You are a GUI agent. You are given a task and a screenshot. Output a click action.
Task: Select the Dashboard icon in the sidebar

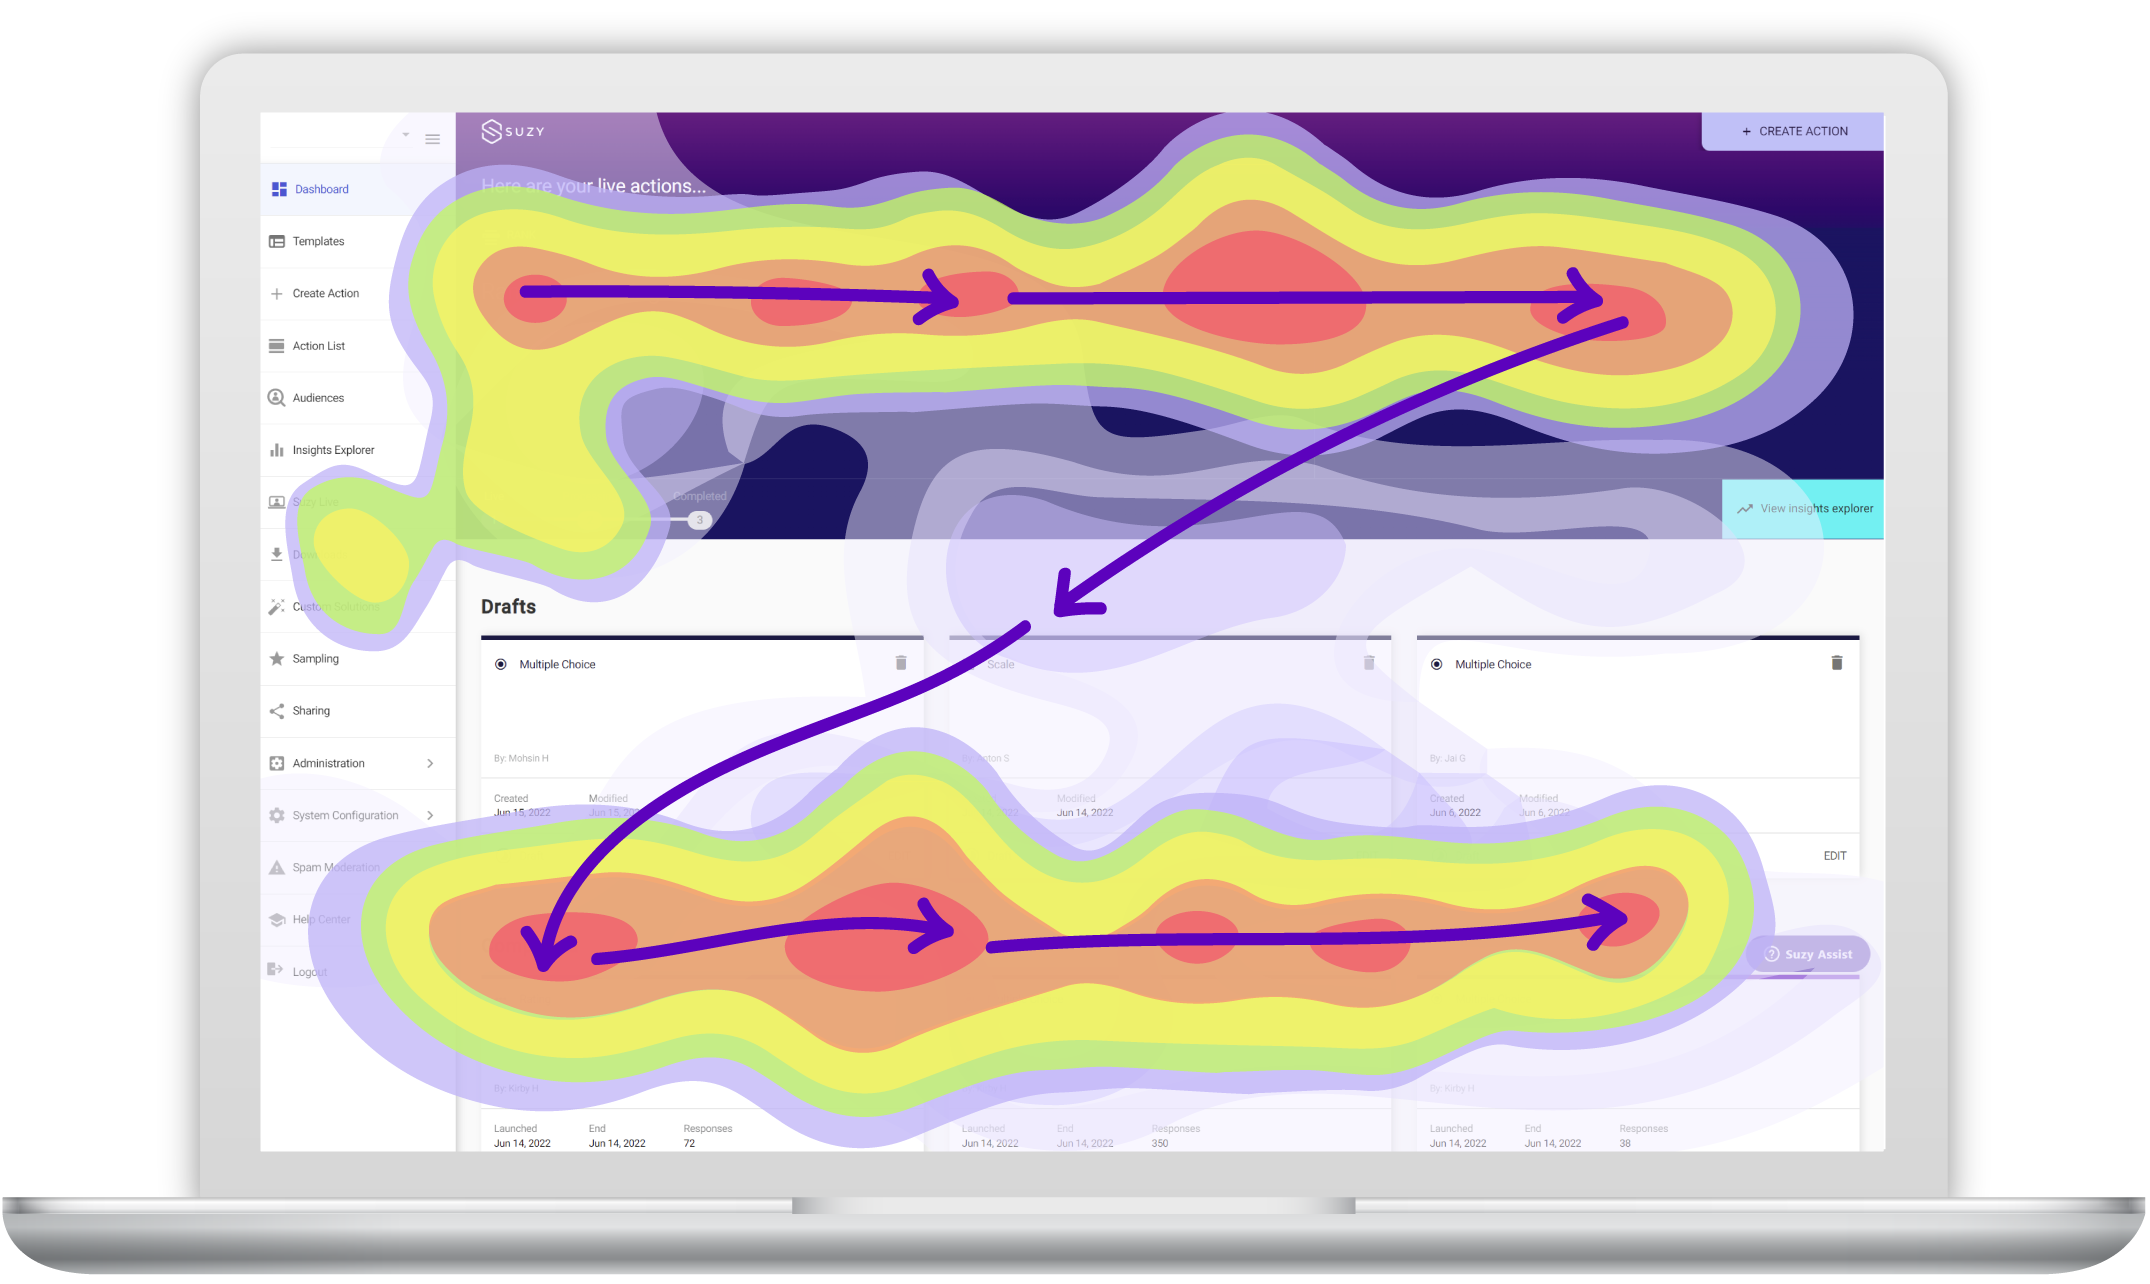point(277,188)
